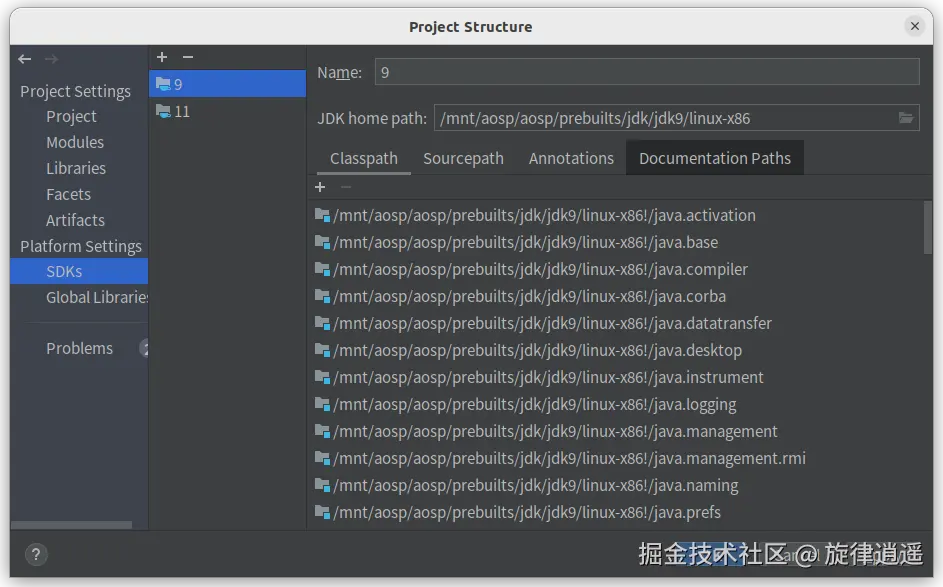Open Project settings page
Viewport: 943px width, 587px height.
(71, 117)
